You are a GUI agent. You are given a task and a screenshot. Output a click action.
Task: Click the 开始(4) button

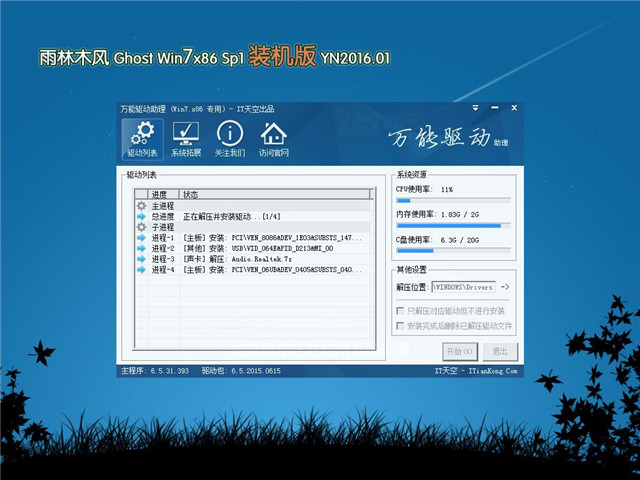pyautogui.click(x=460, y=351)
